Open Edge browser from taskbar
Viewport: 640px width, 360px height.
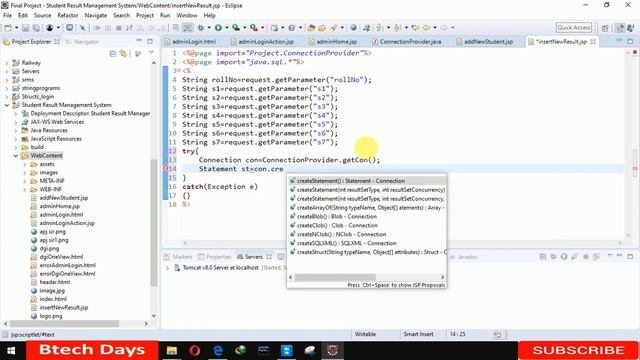click(218, 350)
